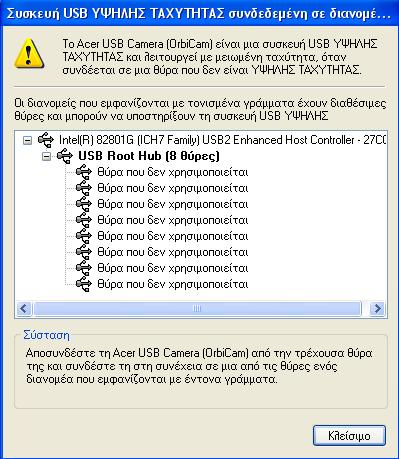Click the horizontal scrollbar right arrow
This screenshot has width=399, height=459.
[378, 309]
